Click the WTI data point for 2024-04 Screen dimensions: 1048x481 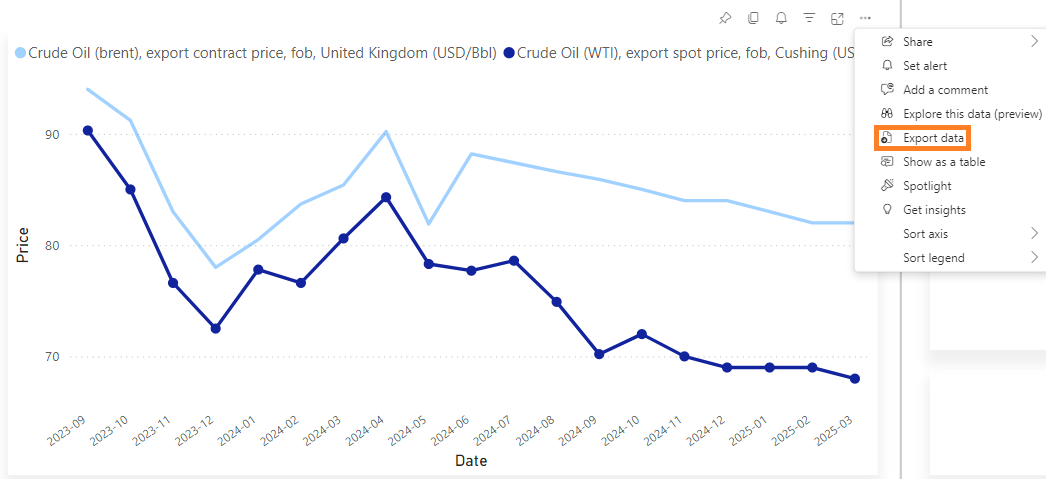(386, 198)
